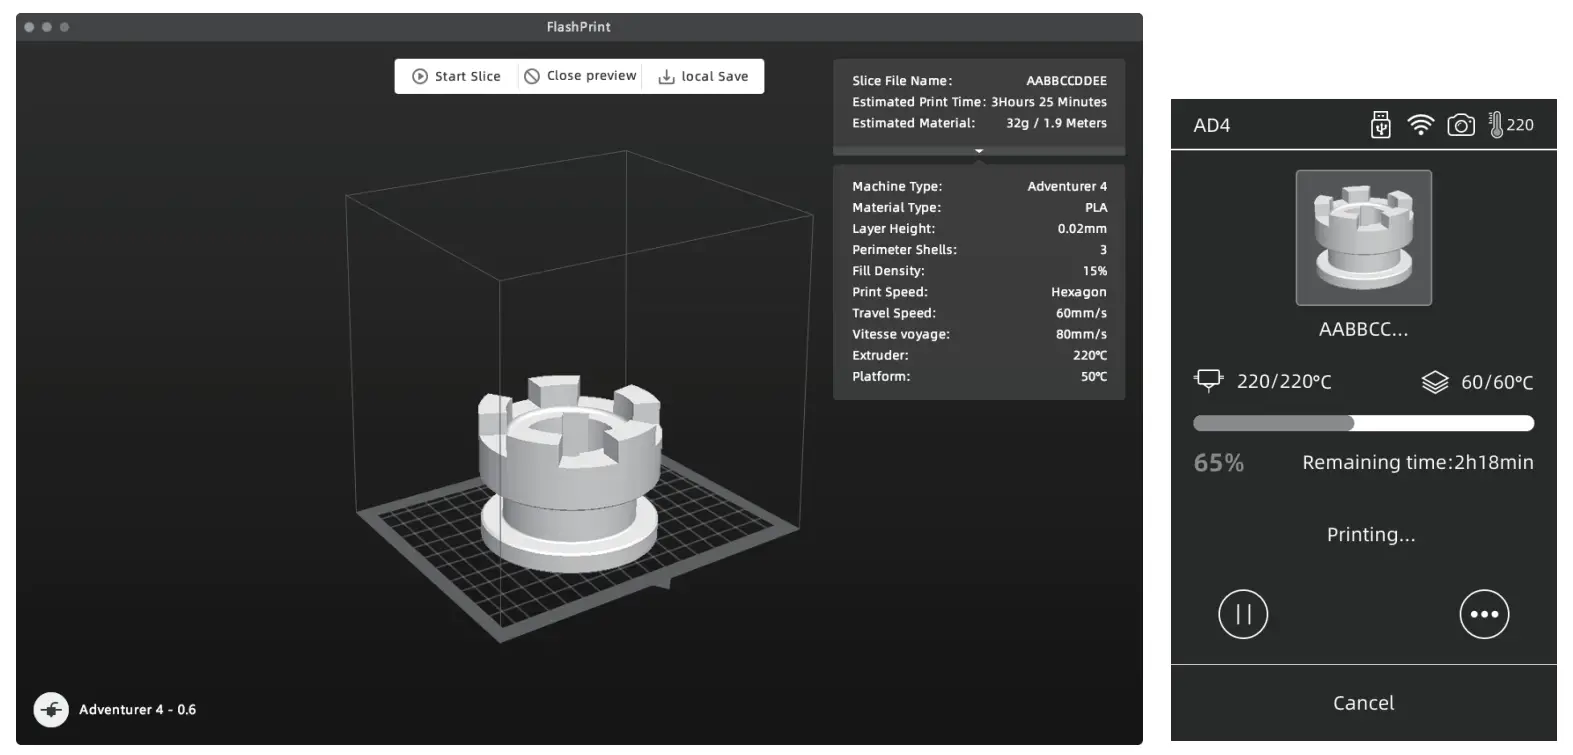
Task: Click the Start Slice button
Action: click(x=456, y=76)
